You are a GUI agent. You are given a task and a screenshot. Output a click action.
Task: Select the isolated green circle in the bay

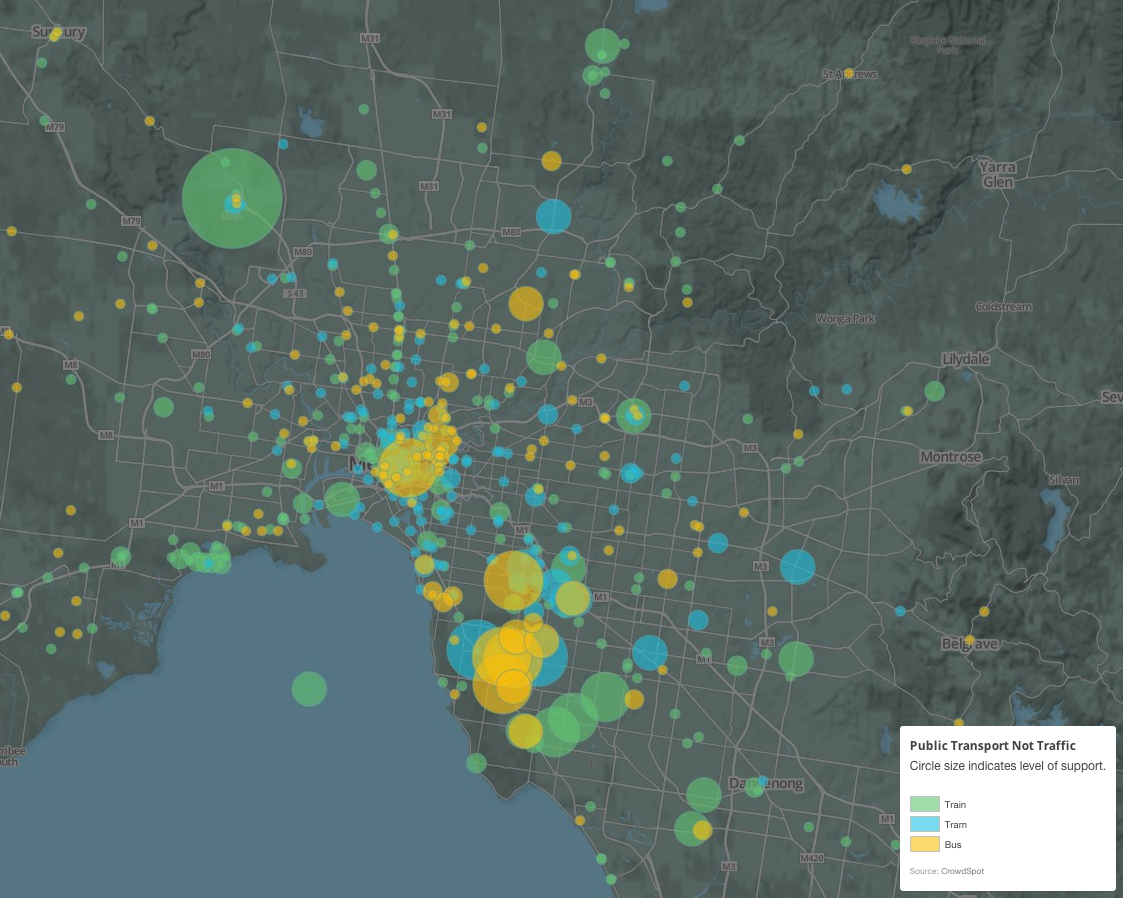point(310,688)
